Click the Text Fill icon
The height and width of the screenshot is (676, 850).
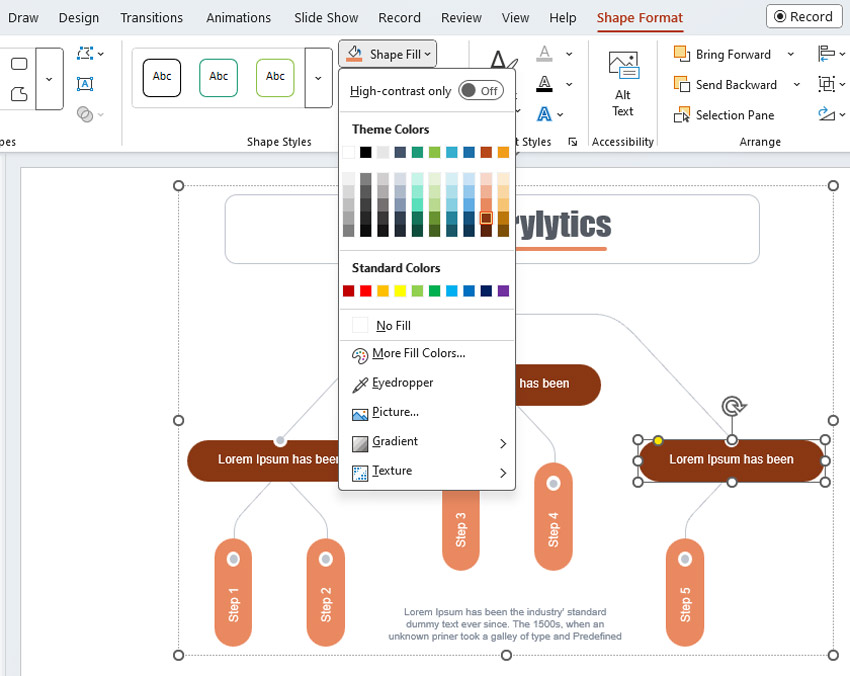[544, 54]
